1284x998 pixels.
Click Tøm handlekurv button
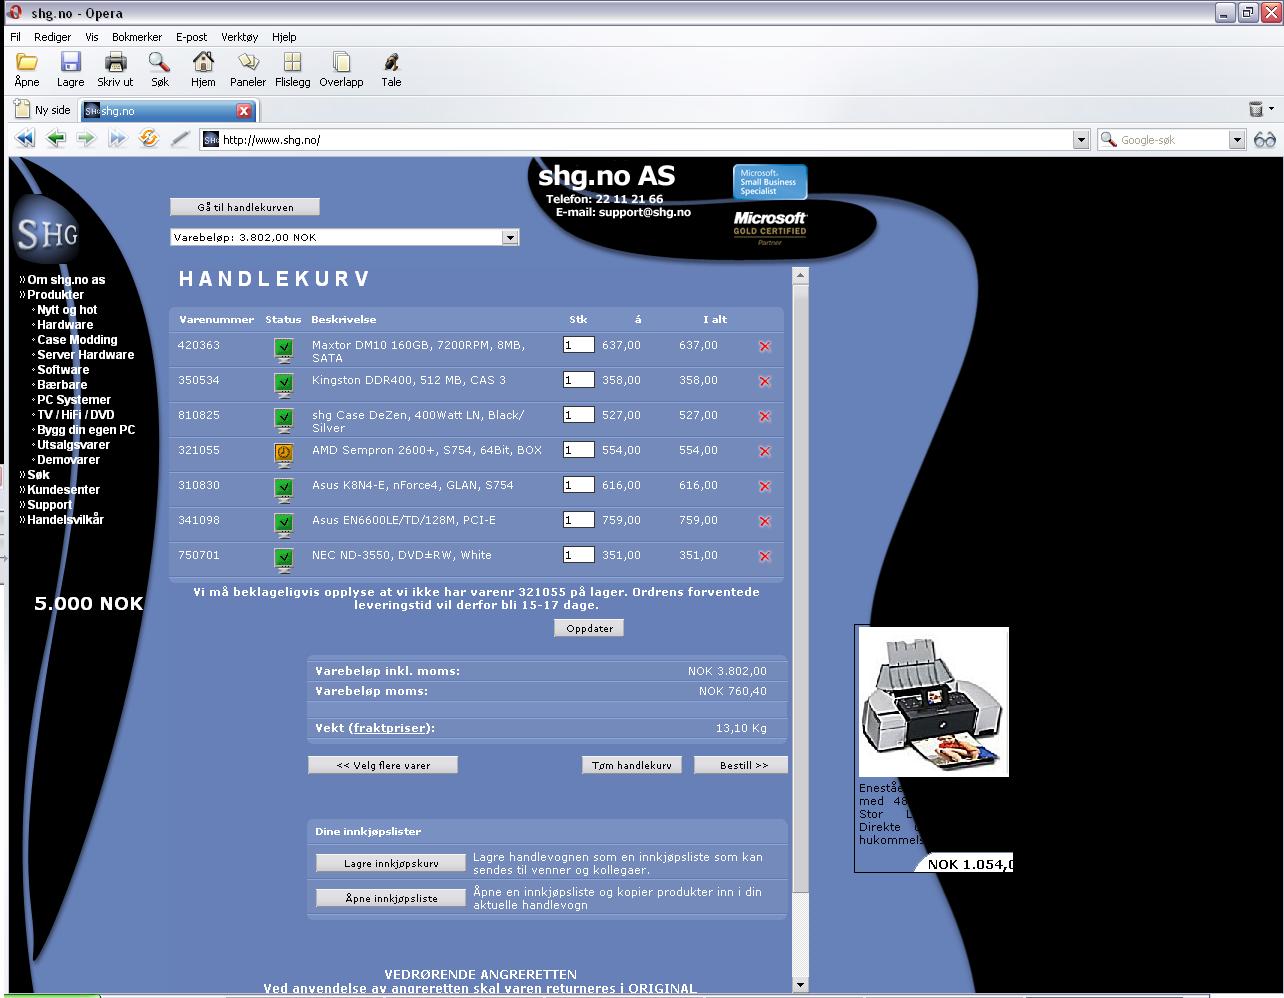coord(632,765)
